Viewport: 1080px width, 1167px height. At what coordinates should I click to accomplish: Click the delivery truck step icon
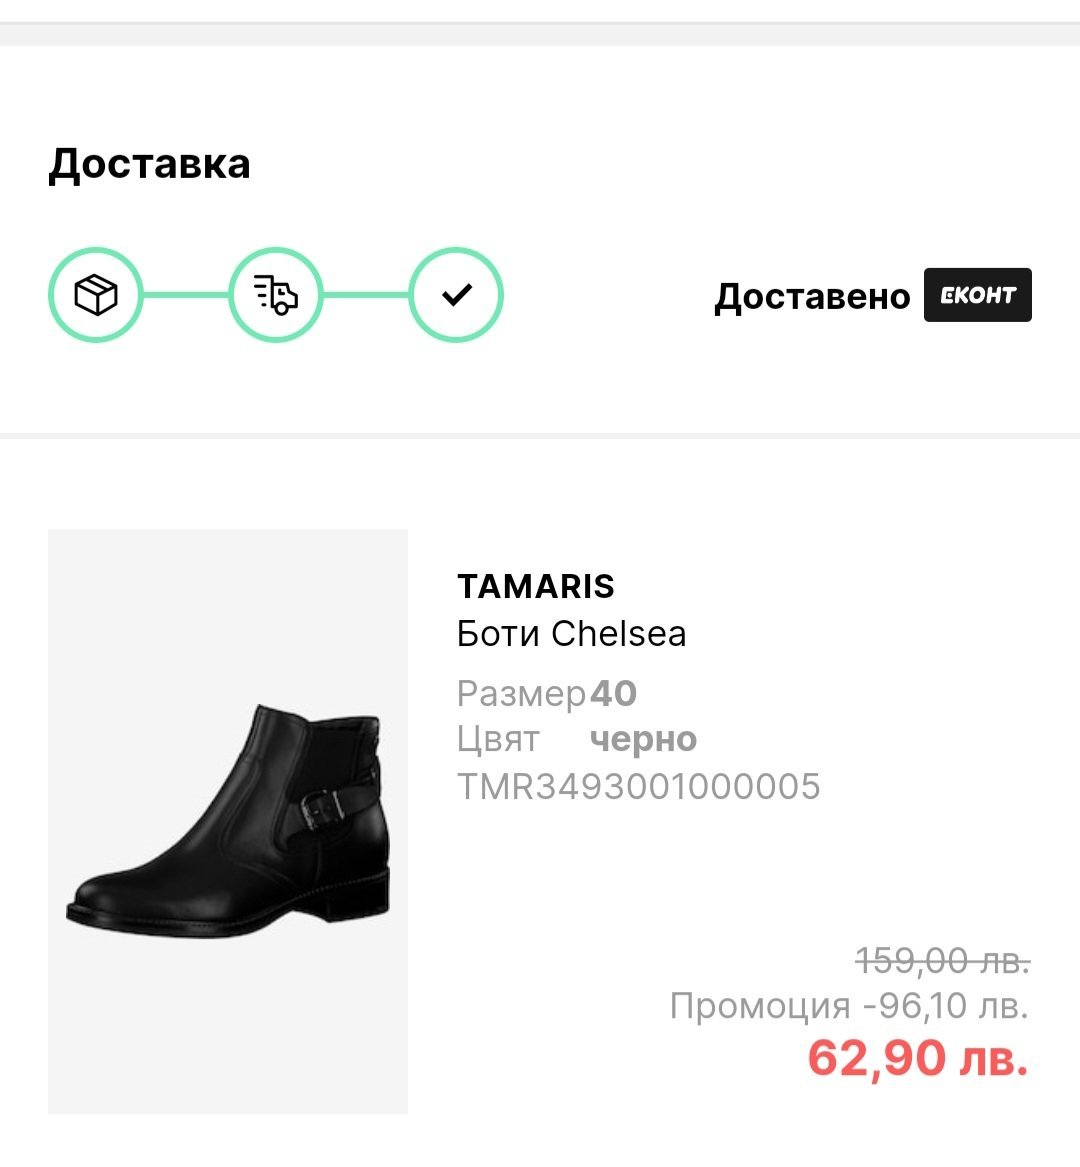coord(276,295)
